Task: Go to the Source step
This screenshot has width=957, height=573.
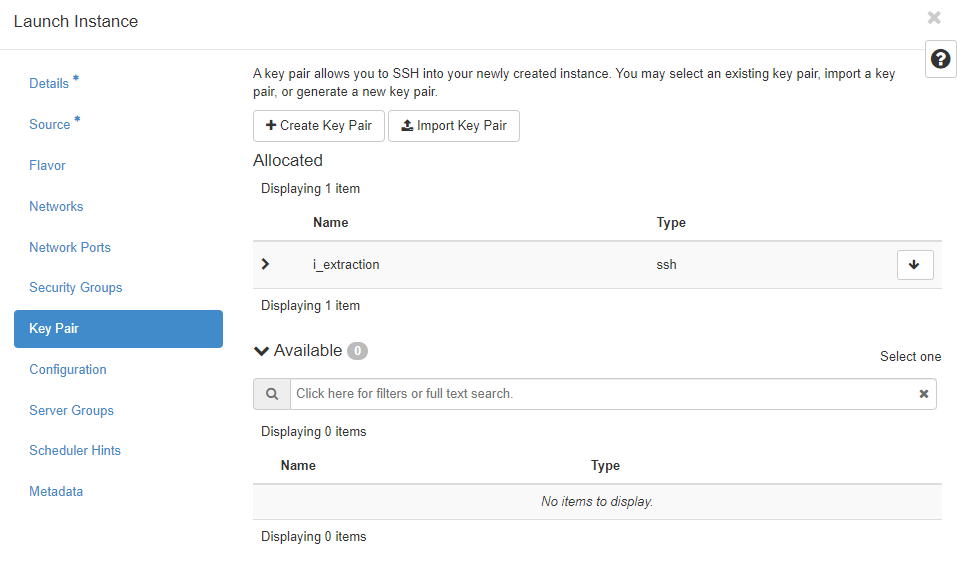Action: point(50,125)
